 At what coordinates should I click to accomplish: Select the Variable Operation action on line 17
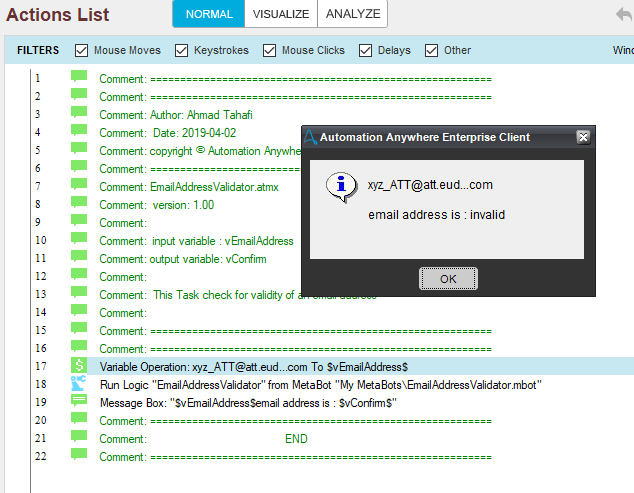tap(254, 367)
